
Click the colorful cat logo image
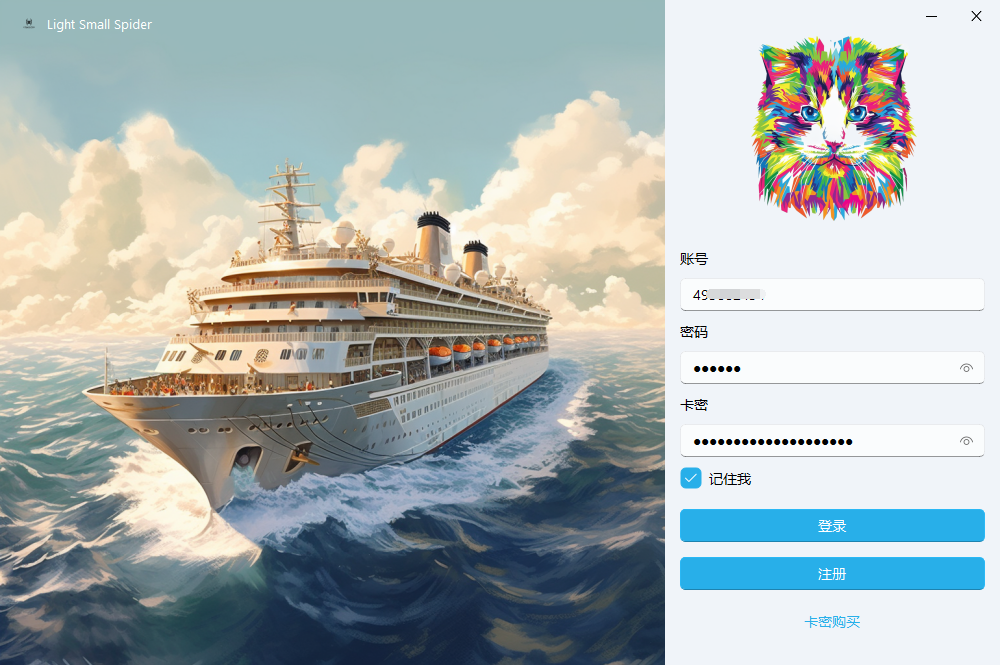(832, 128)
